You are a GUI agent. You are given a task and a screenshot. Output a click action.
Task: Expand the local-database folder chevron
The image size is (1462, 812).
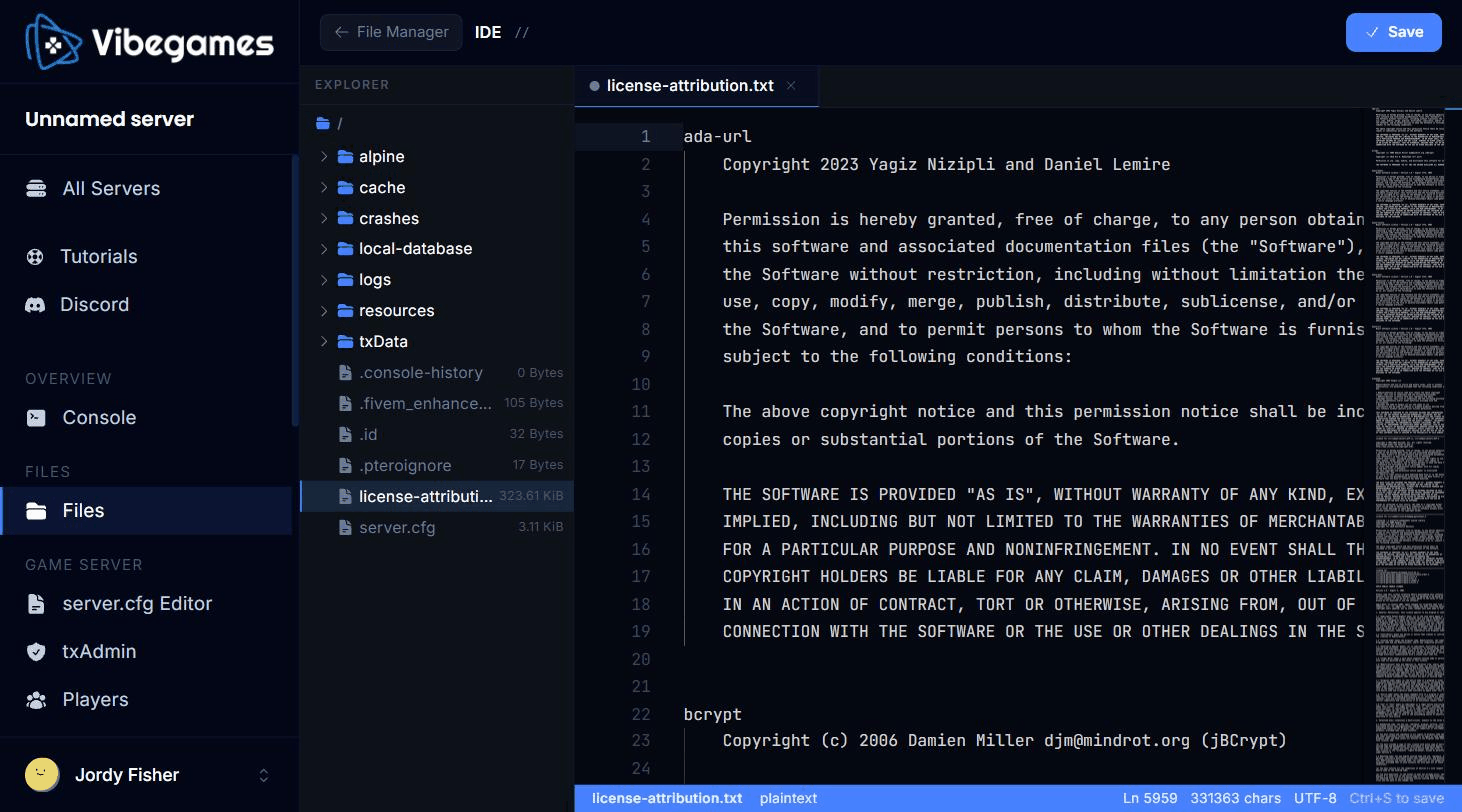pyautogui.click(x=324, y=248)
